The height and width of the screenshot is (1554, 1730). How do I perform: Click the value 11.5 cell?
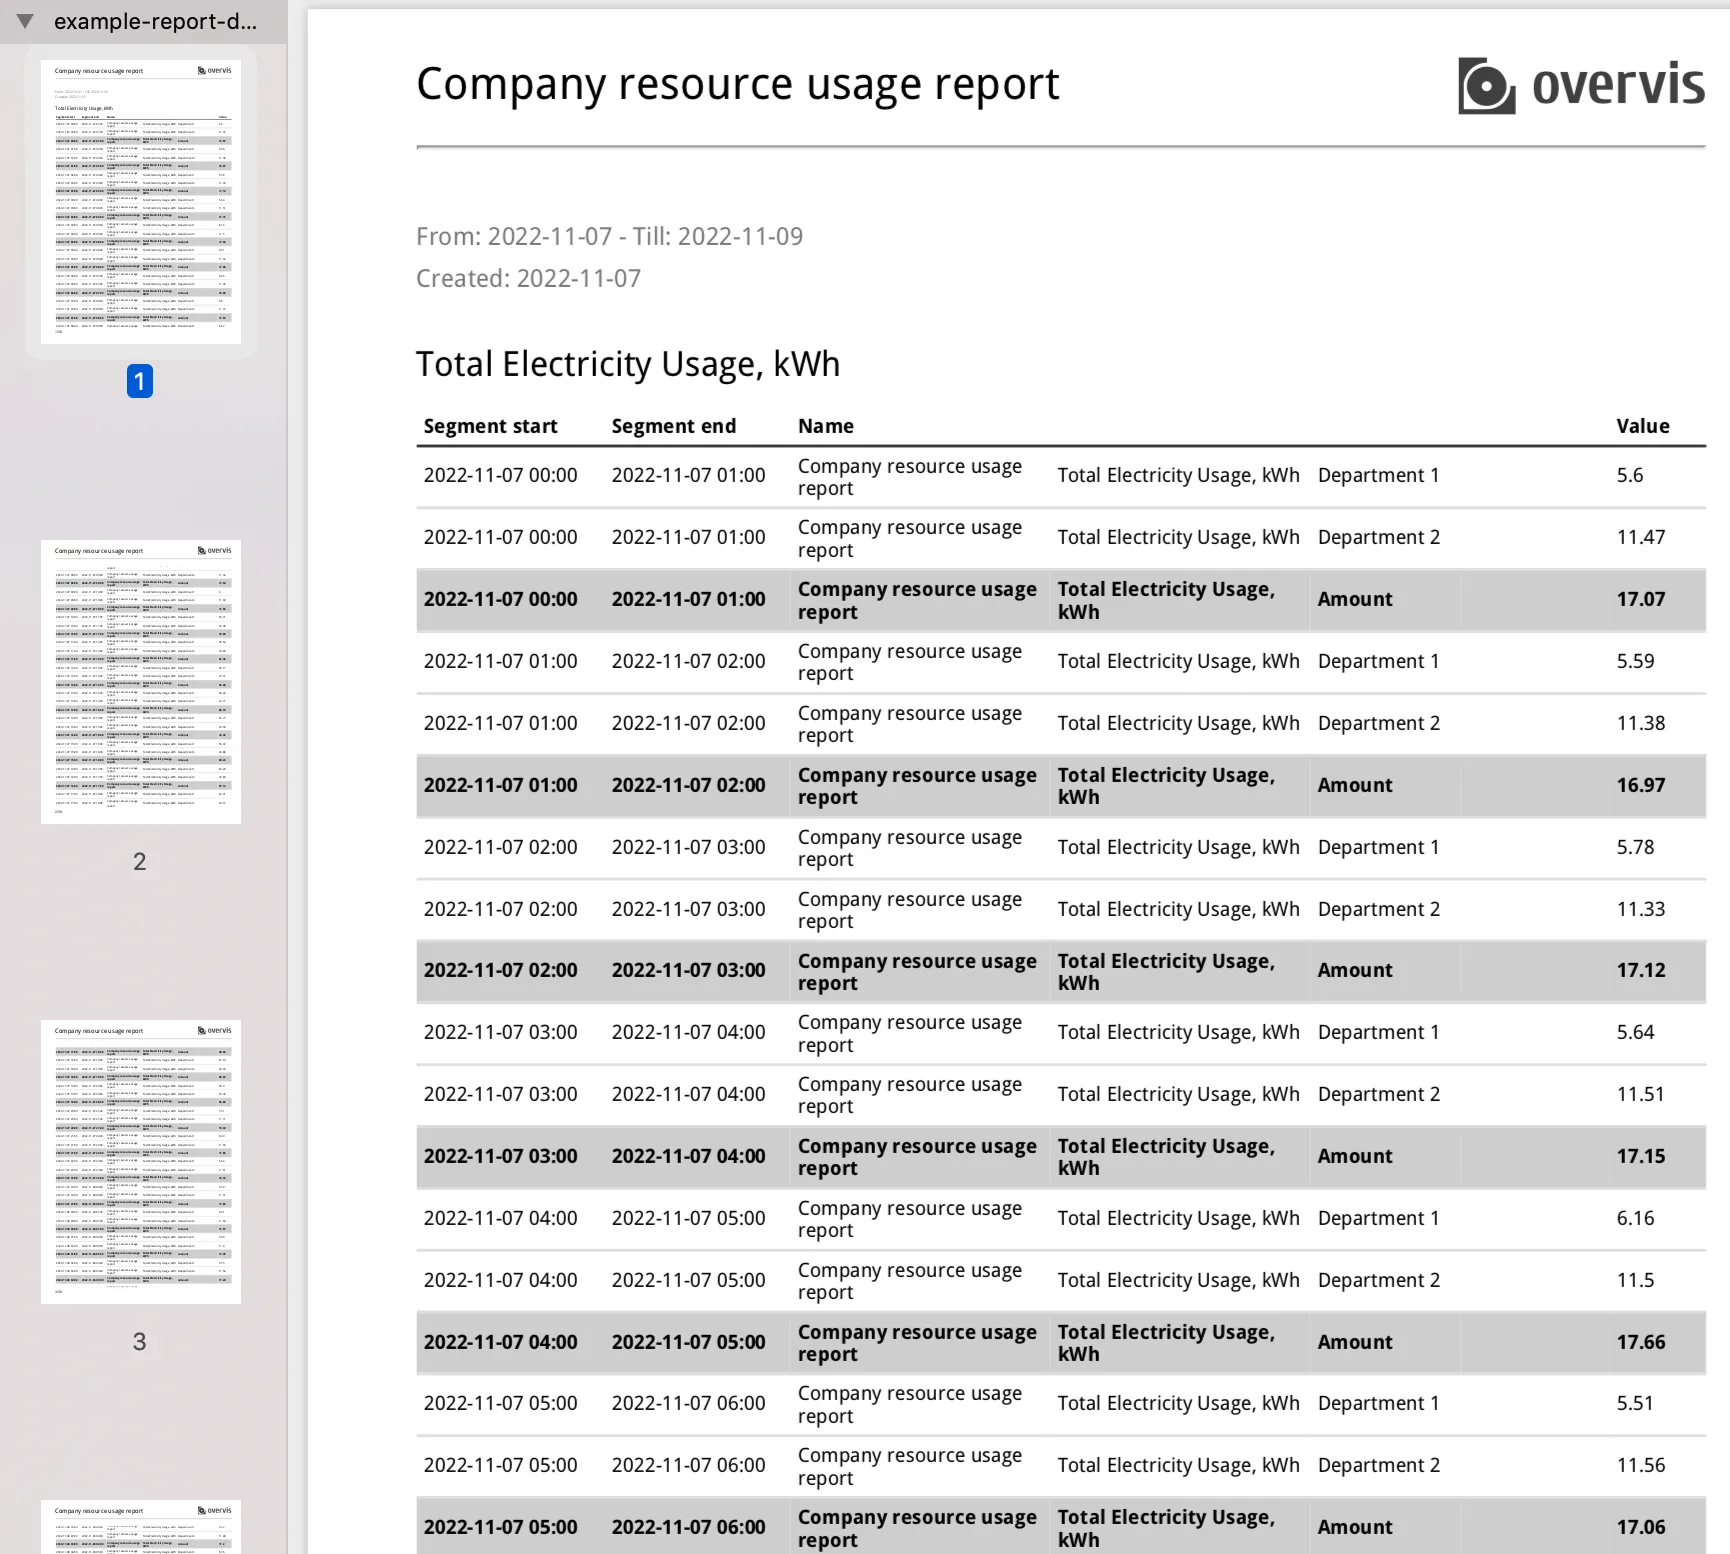tap(1635, 1280)
